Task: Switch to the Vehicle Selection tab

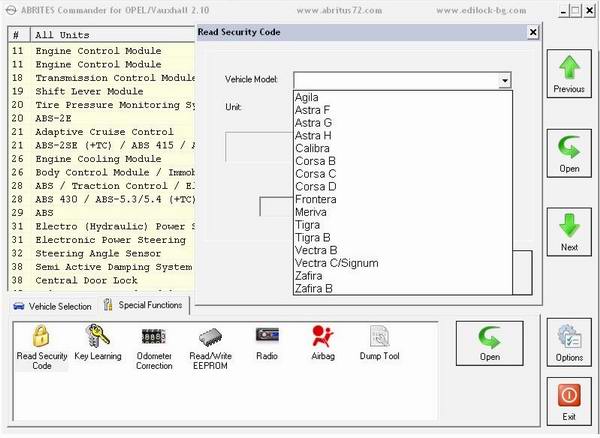Action: pos(52,306)
